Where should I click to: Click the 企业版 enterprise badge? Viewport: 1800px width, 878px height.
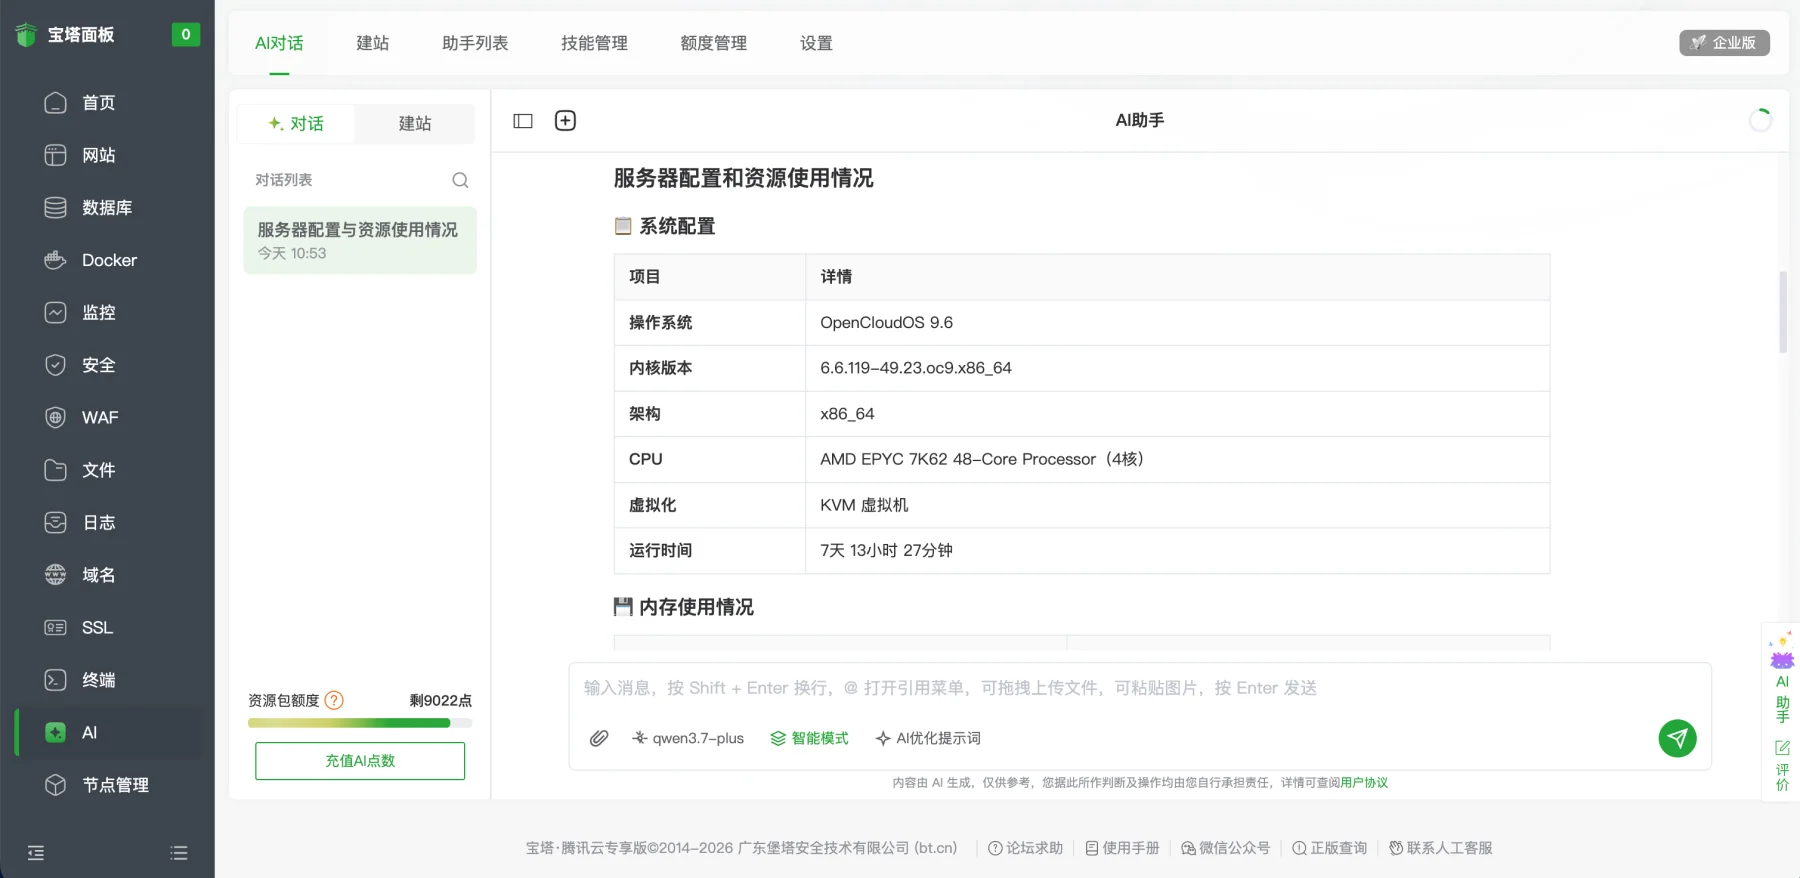1724,43
